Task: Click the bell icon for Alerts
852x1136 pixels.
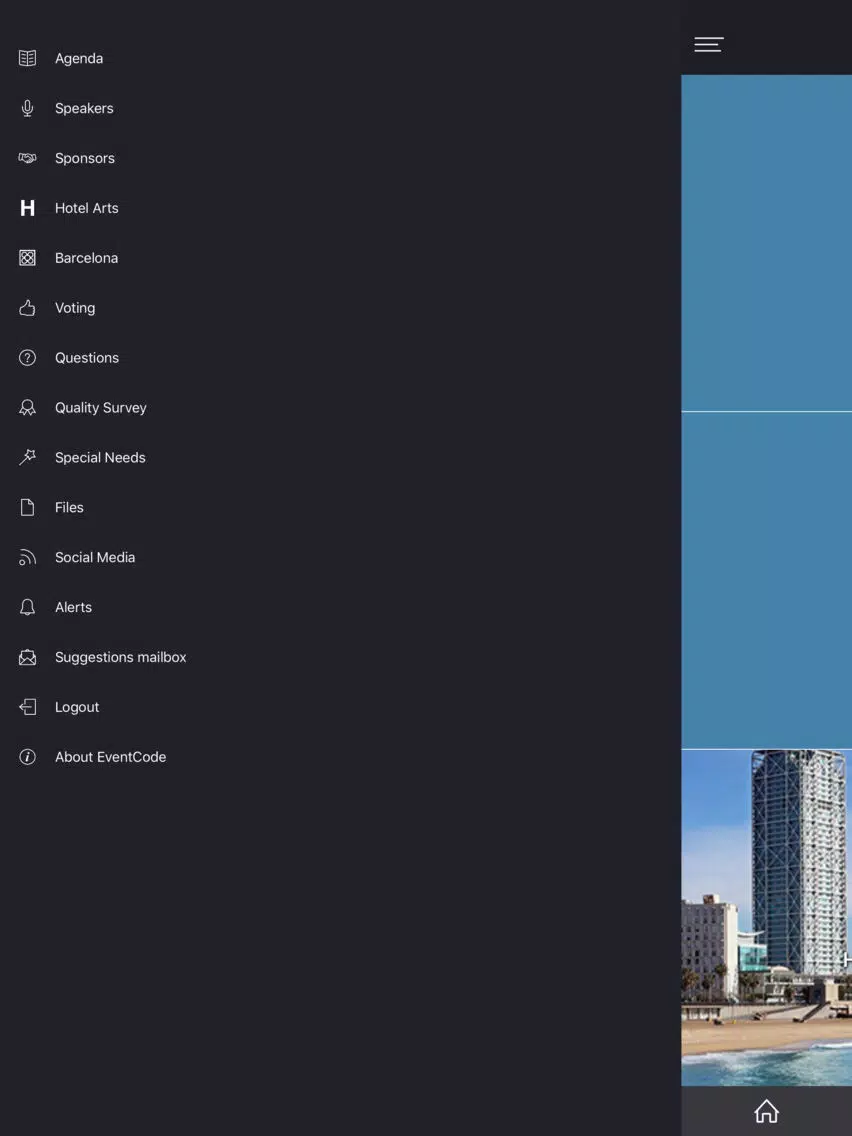Action: coord(27,607)
